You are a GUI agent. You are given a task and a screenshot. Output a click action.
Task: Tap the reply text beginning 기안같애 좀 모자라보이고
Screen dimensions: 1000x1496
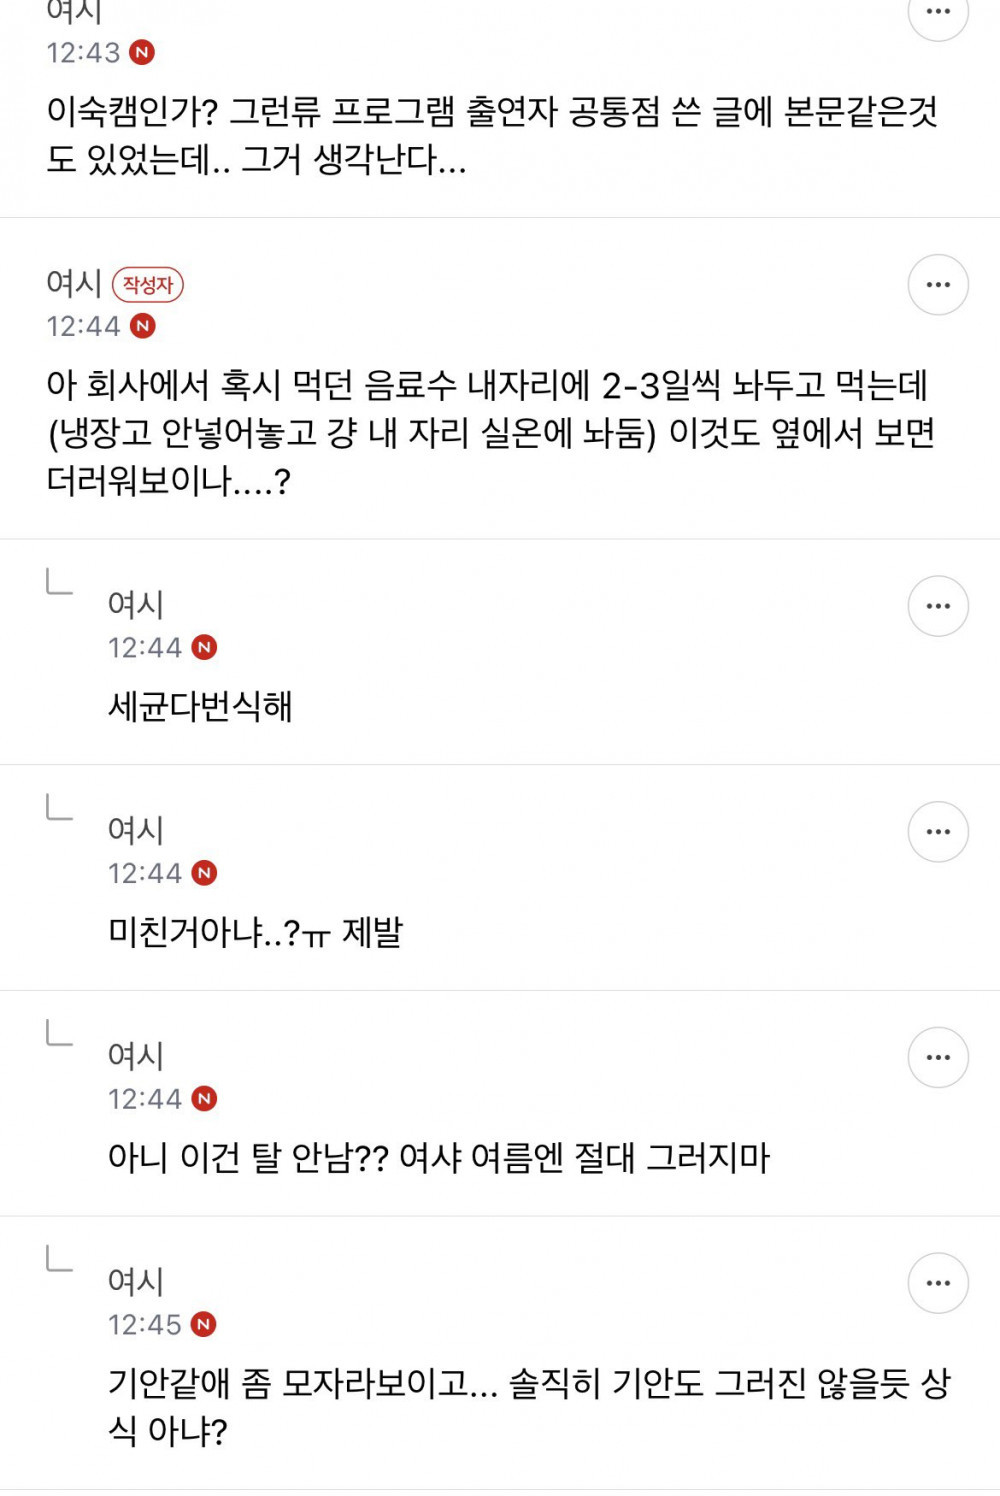pyautogui.click(x=529, y=1407)
